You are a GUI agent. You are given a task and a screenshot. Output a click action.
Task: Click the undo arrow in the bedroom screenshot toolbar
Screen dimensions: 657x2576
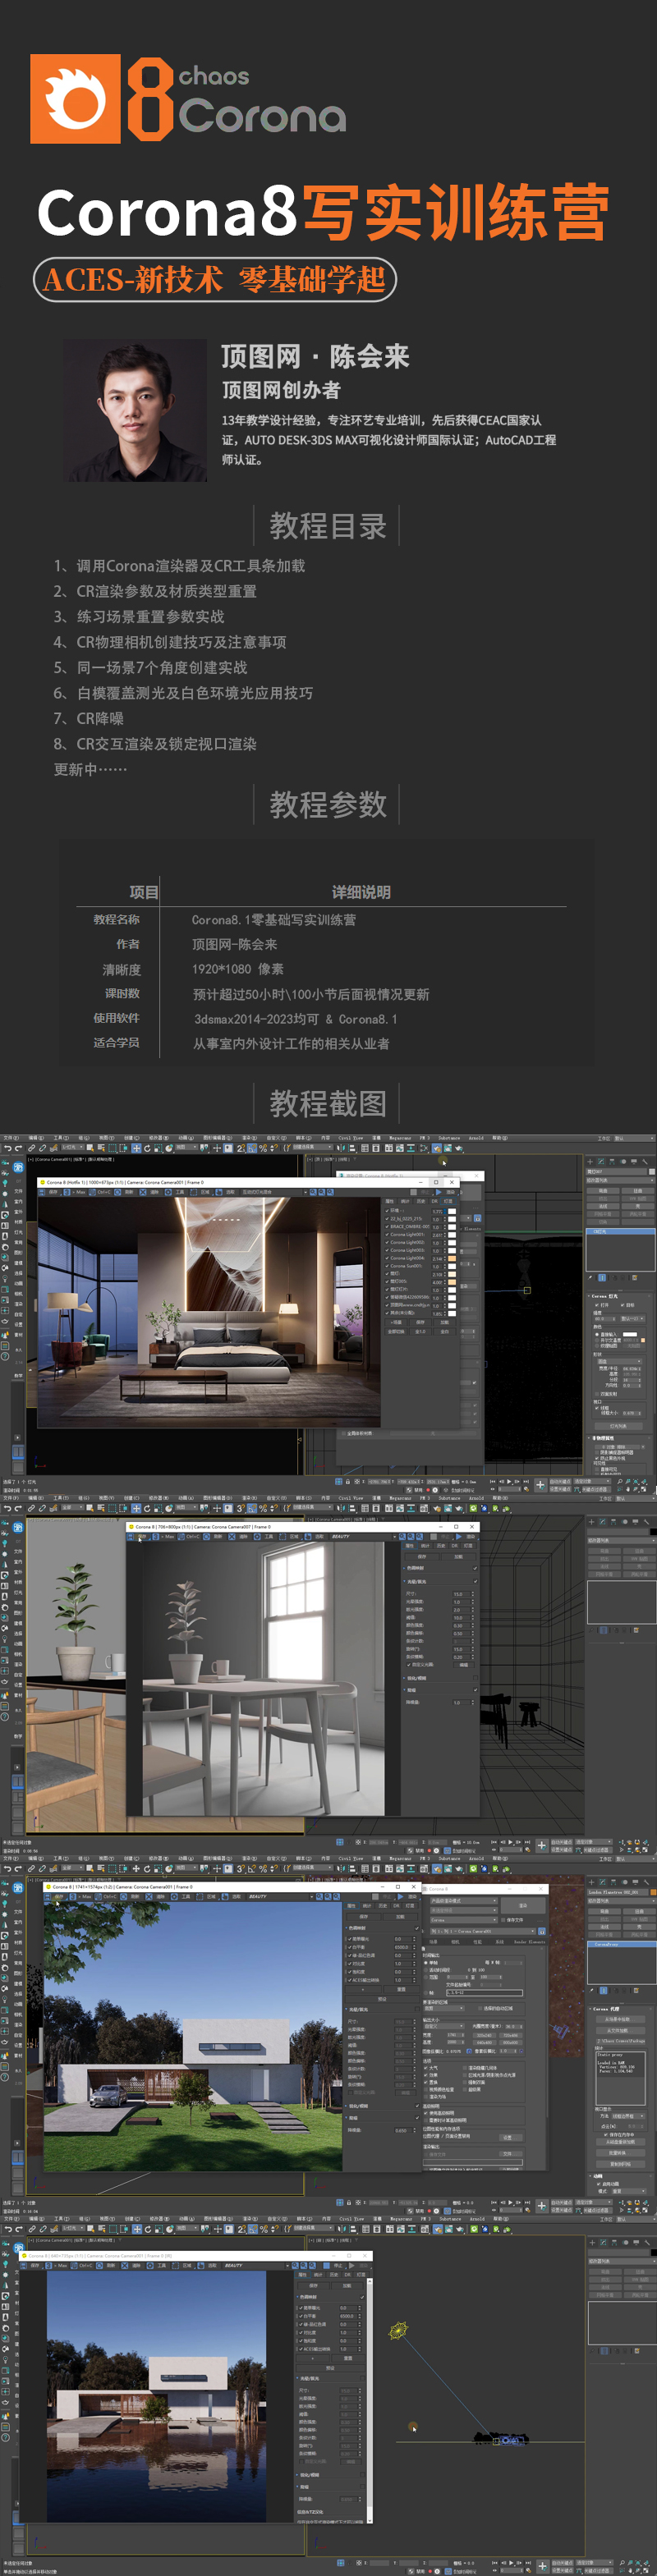[x=7, y=1148]
